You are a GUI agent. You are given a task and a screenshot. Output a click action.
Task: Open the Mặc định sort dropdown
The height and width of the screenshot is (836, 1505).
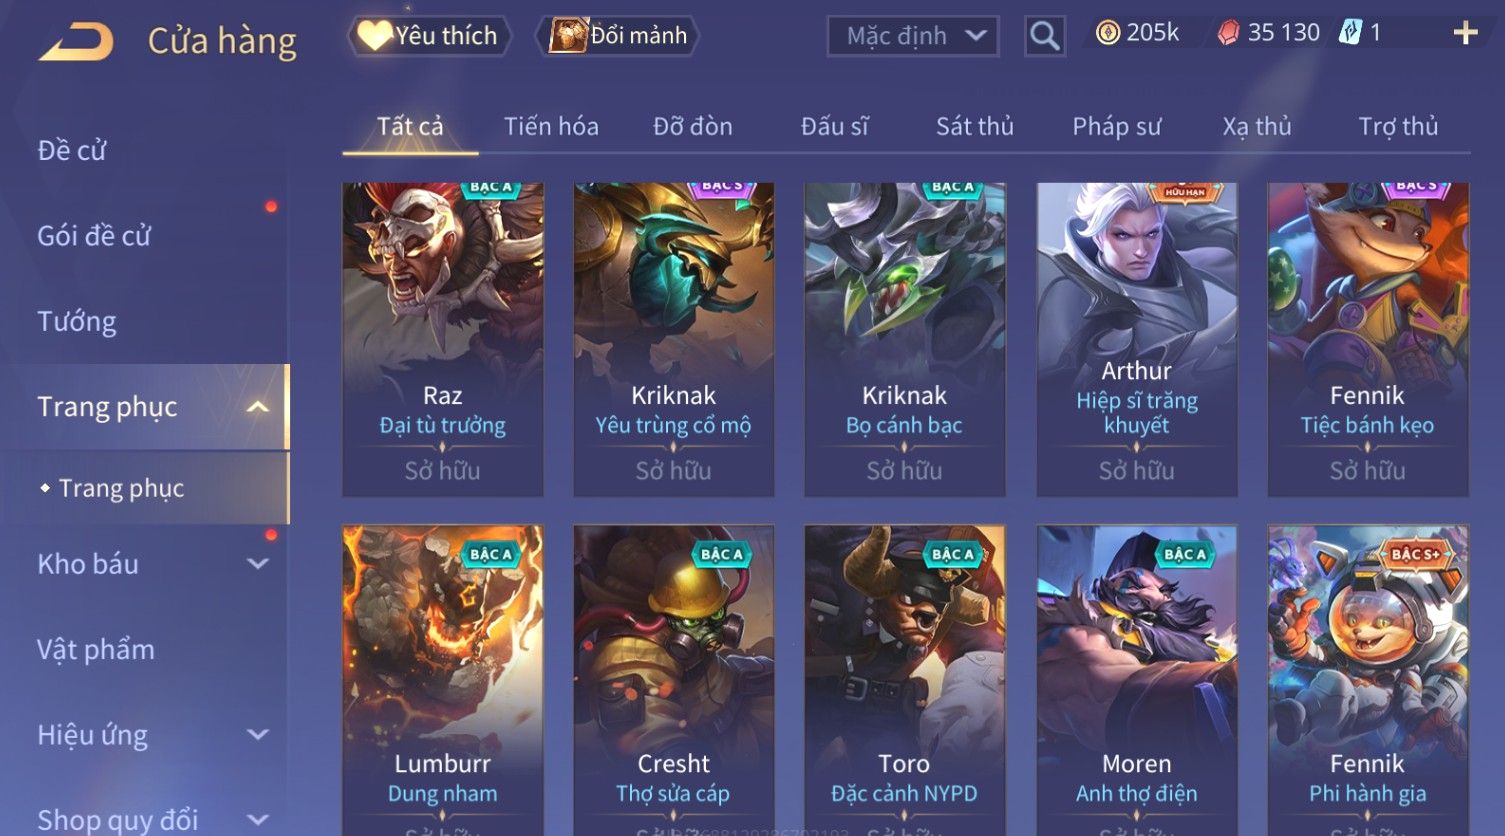[x=913, y=36]
